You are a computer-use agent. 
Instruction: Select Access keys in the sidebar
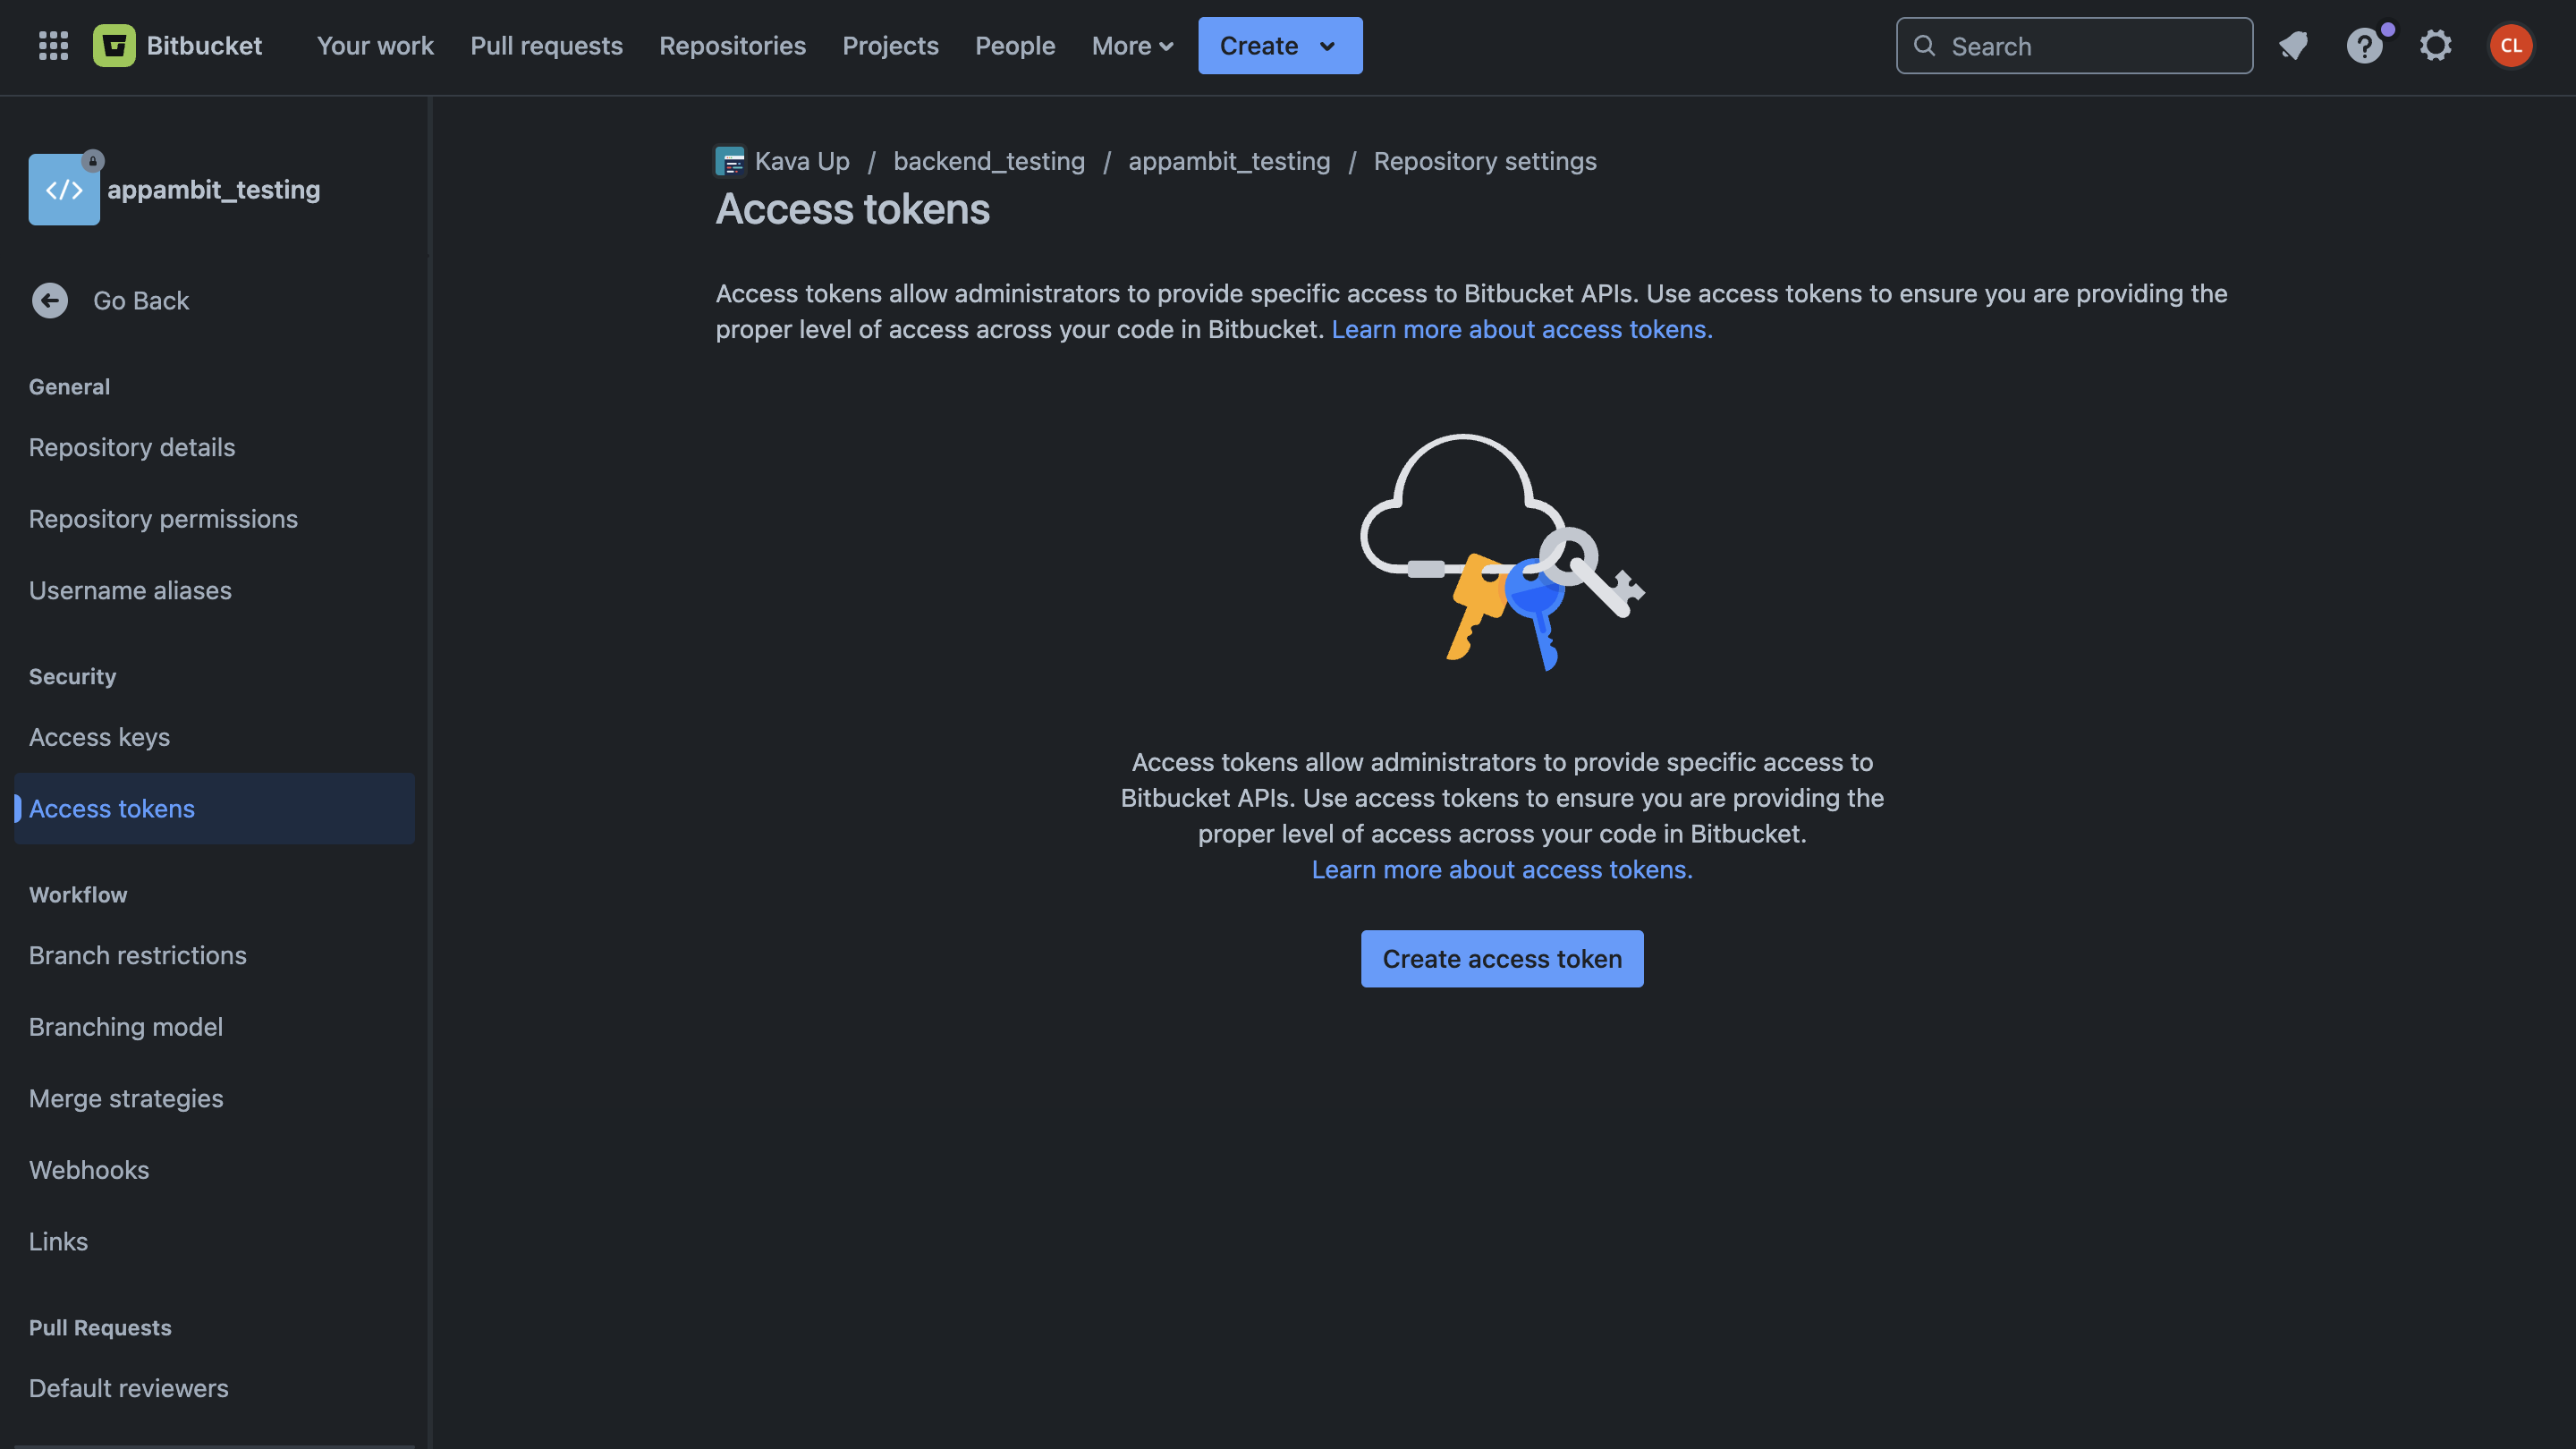point(99,737)
